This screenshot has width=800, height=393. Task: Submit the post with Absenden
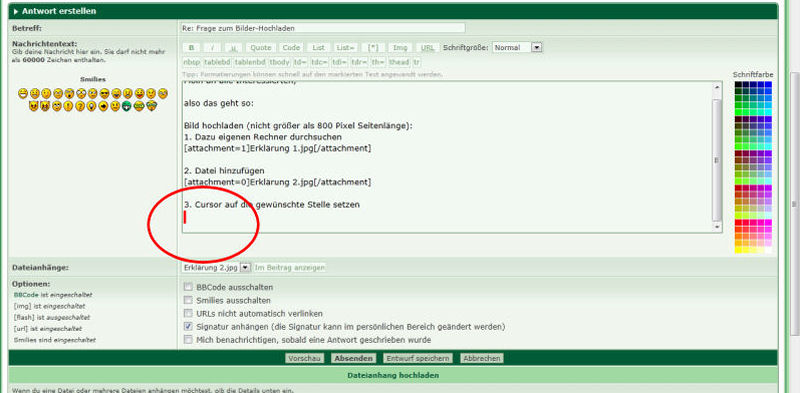353,358
